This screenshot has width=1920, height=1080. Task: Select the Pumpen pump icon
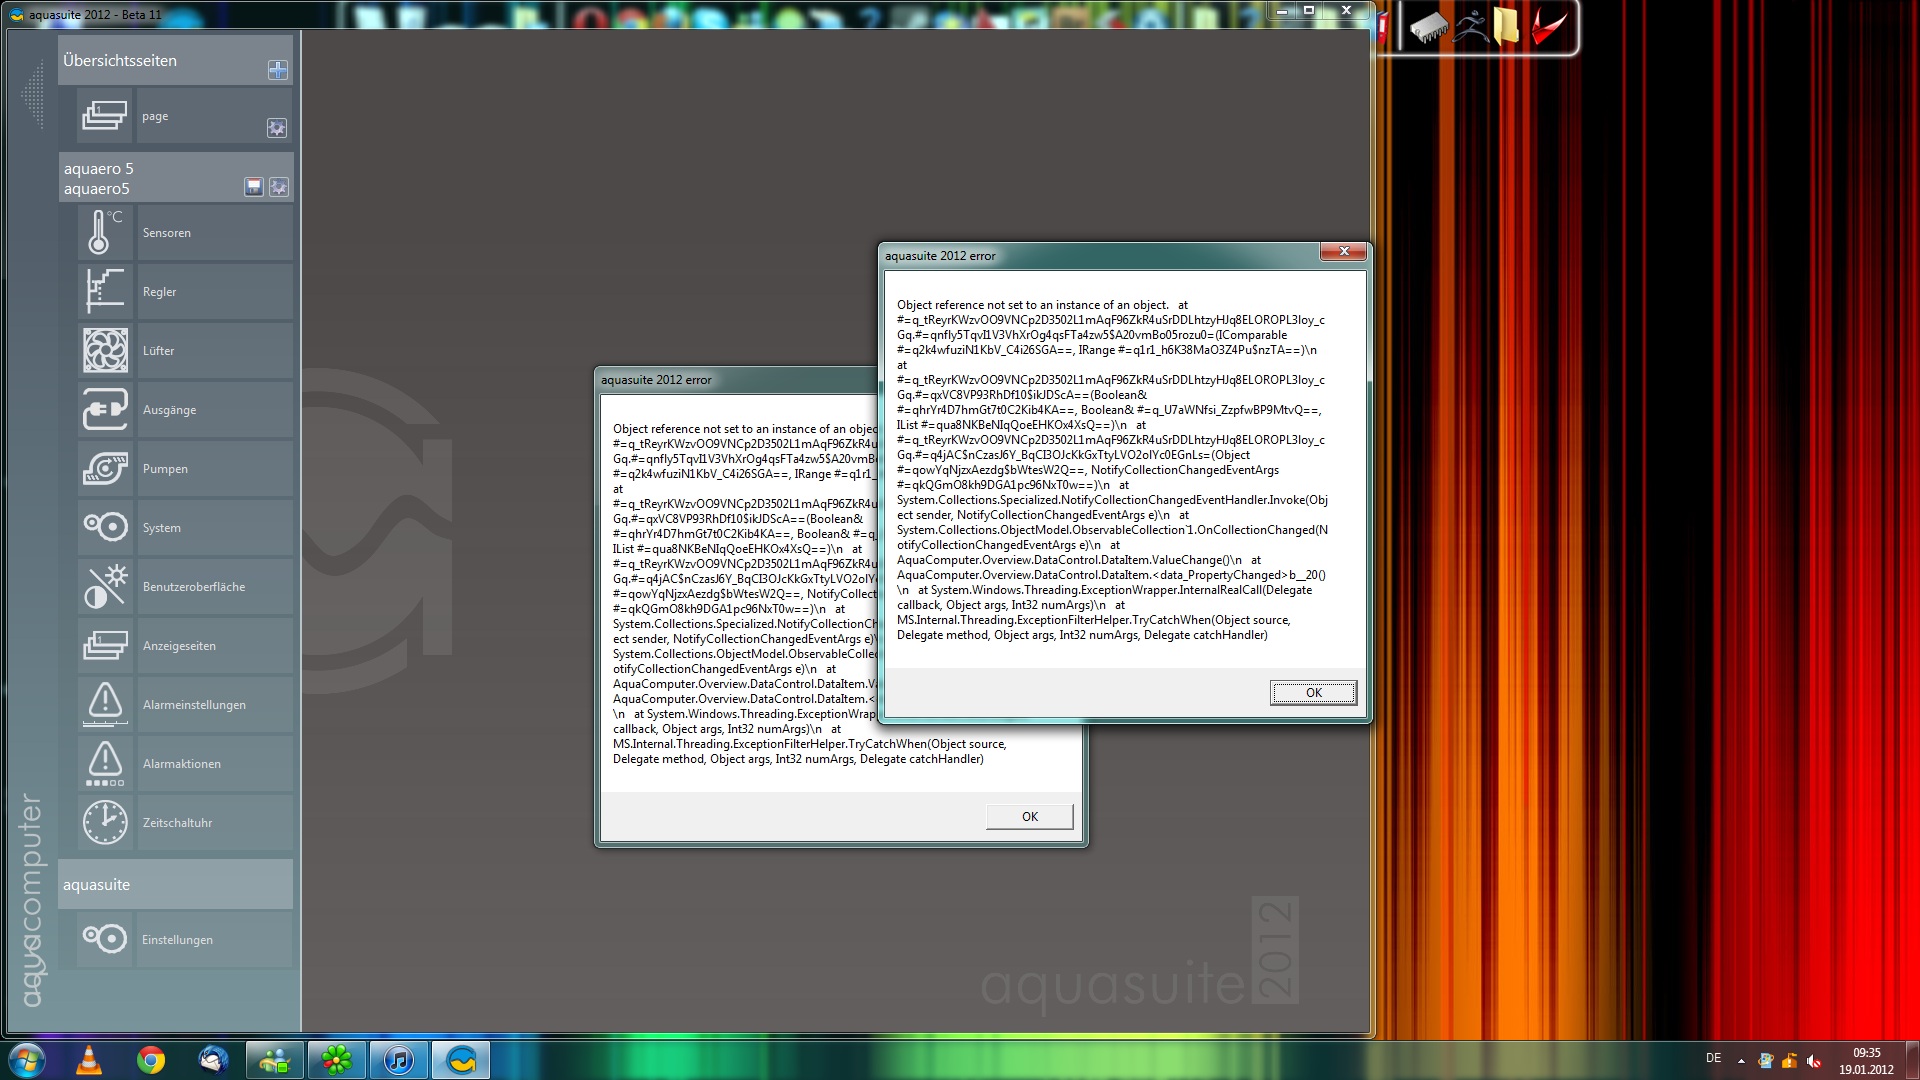(105, 469)
